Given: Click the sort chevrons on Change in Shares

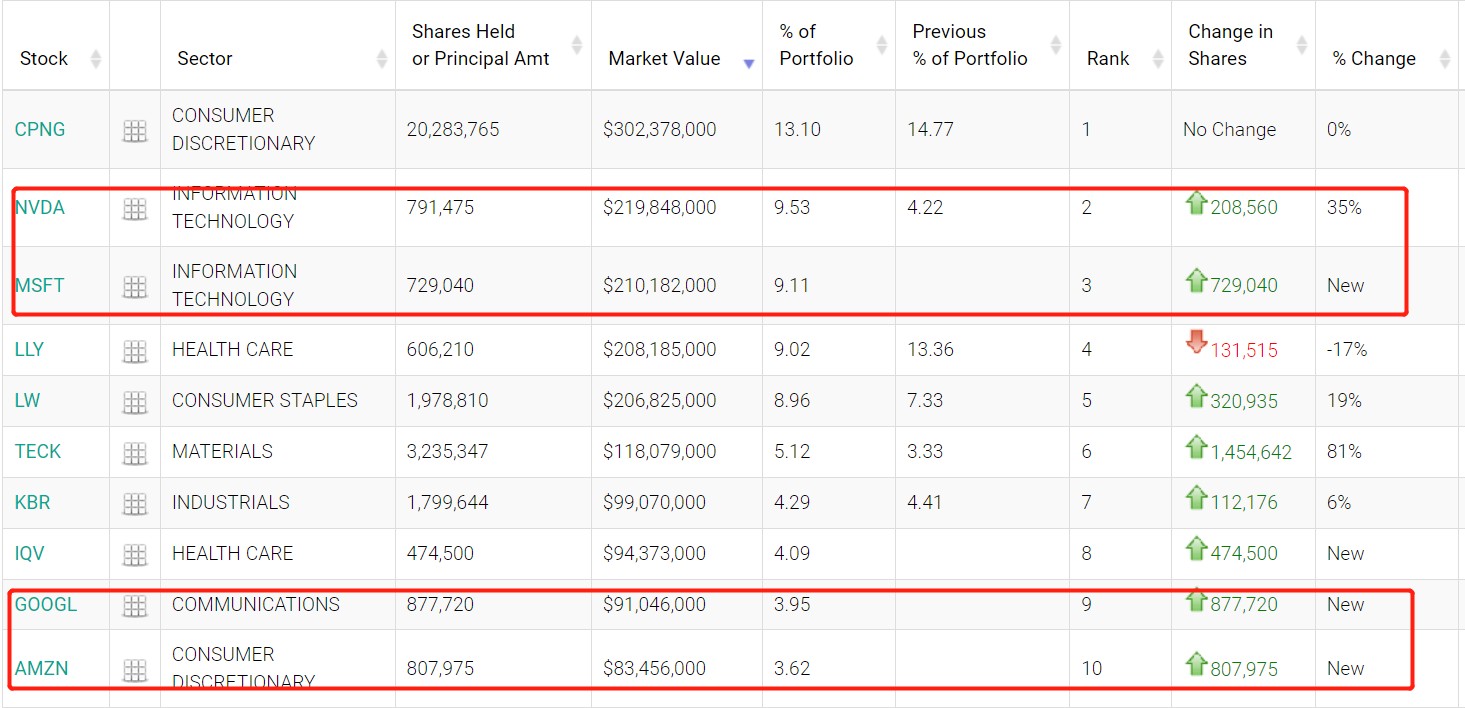Looking at the screenshot, I should 1300,44.
